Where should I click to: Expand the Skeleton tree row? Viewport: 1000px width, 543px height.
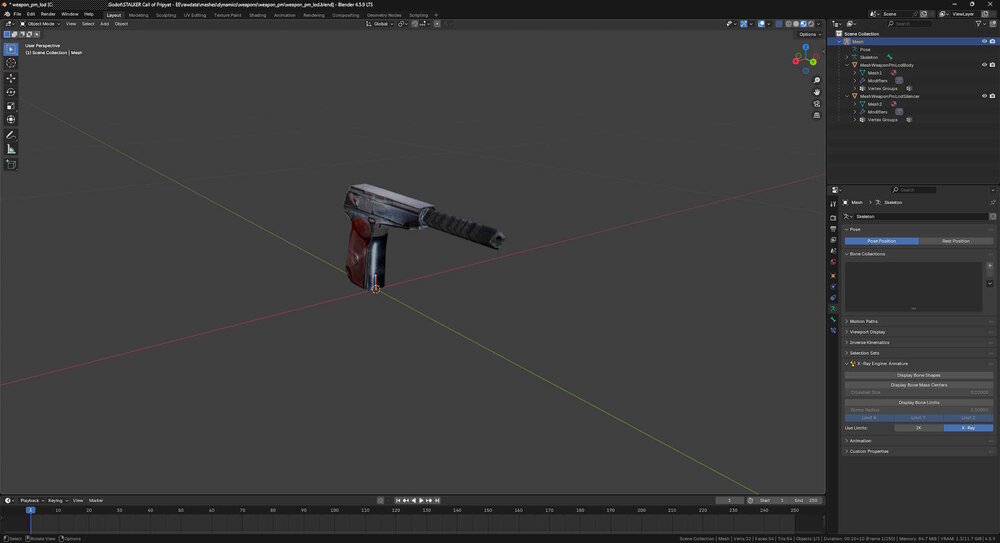click(847, 57)
